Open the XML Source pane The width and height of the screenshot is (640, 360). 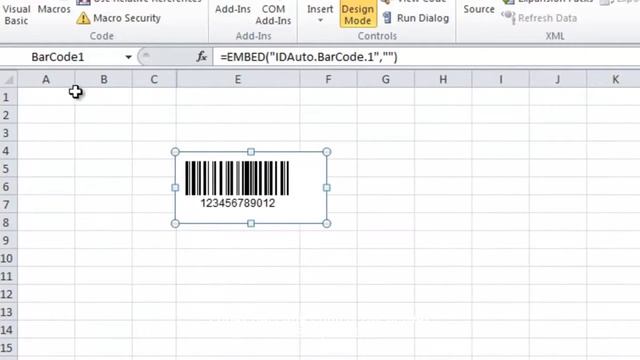point(479,9)
